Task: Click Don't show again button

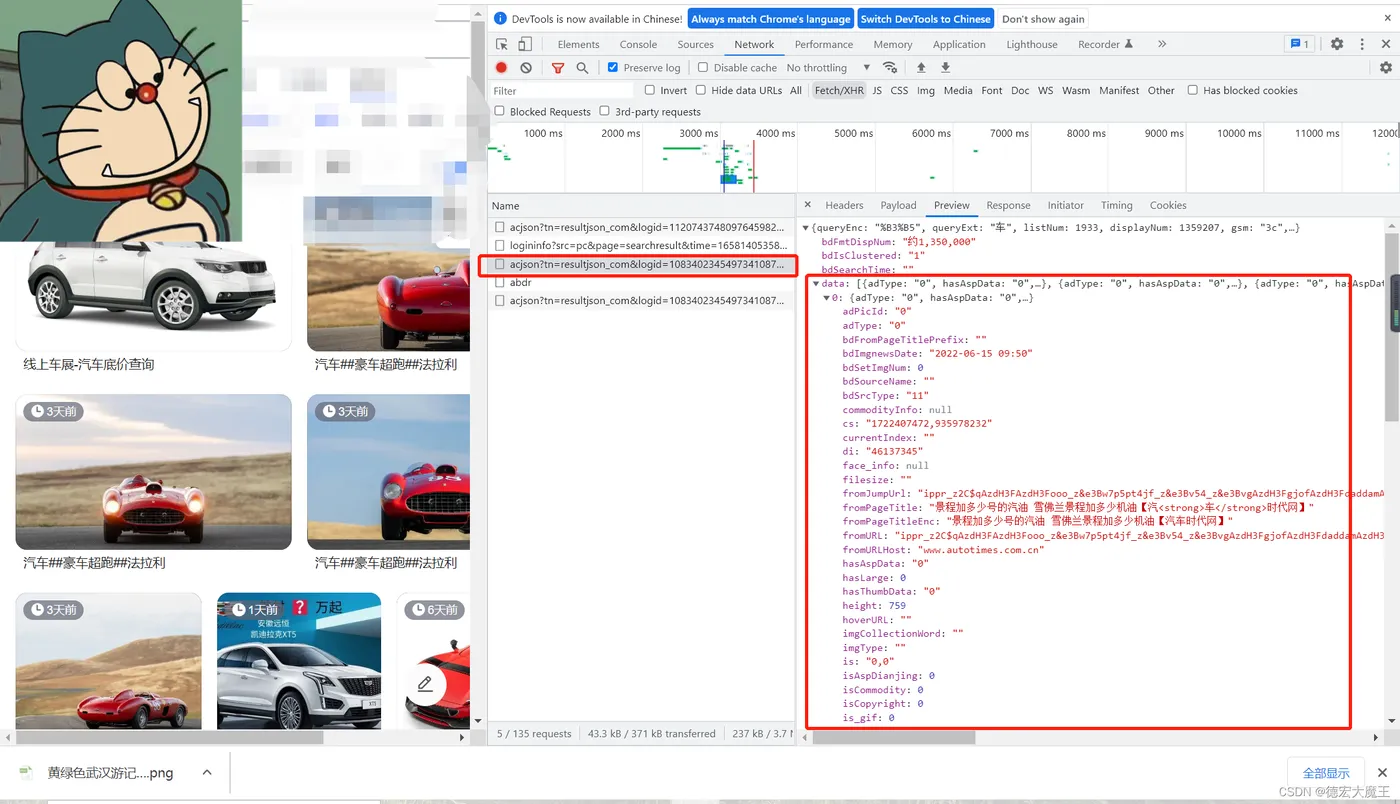Action: point(1043,19)
